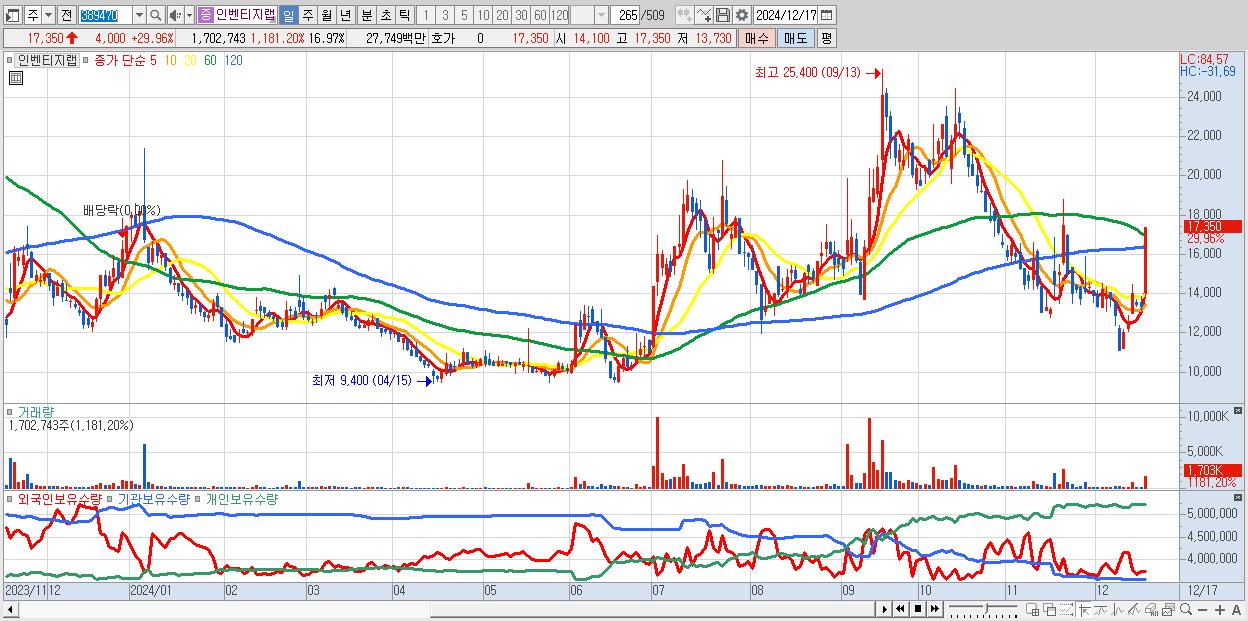Switch to the 틱 (tick) period
1248x621 pixels.
404,15
